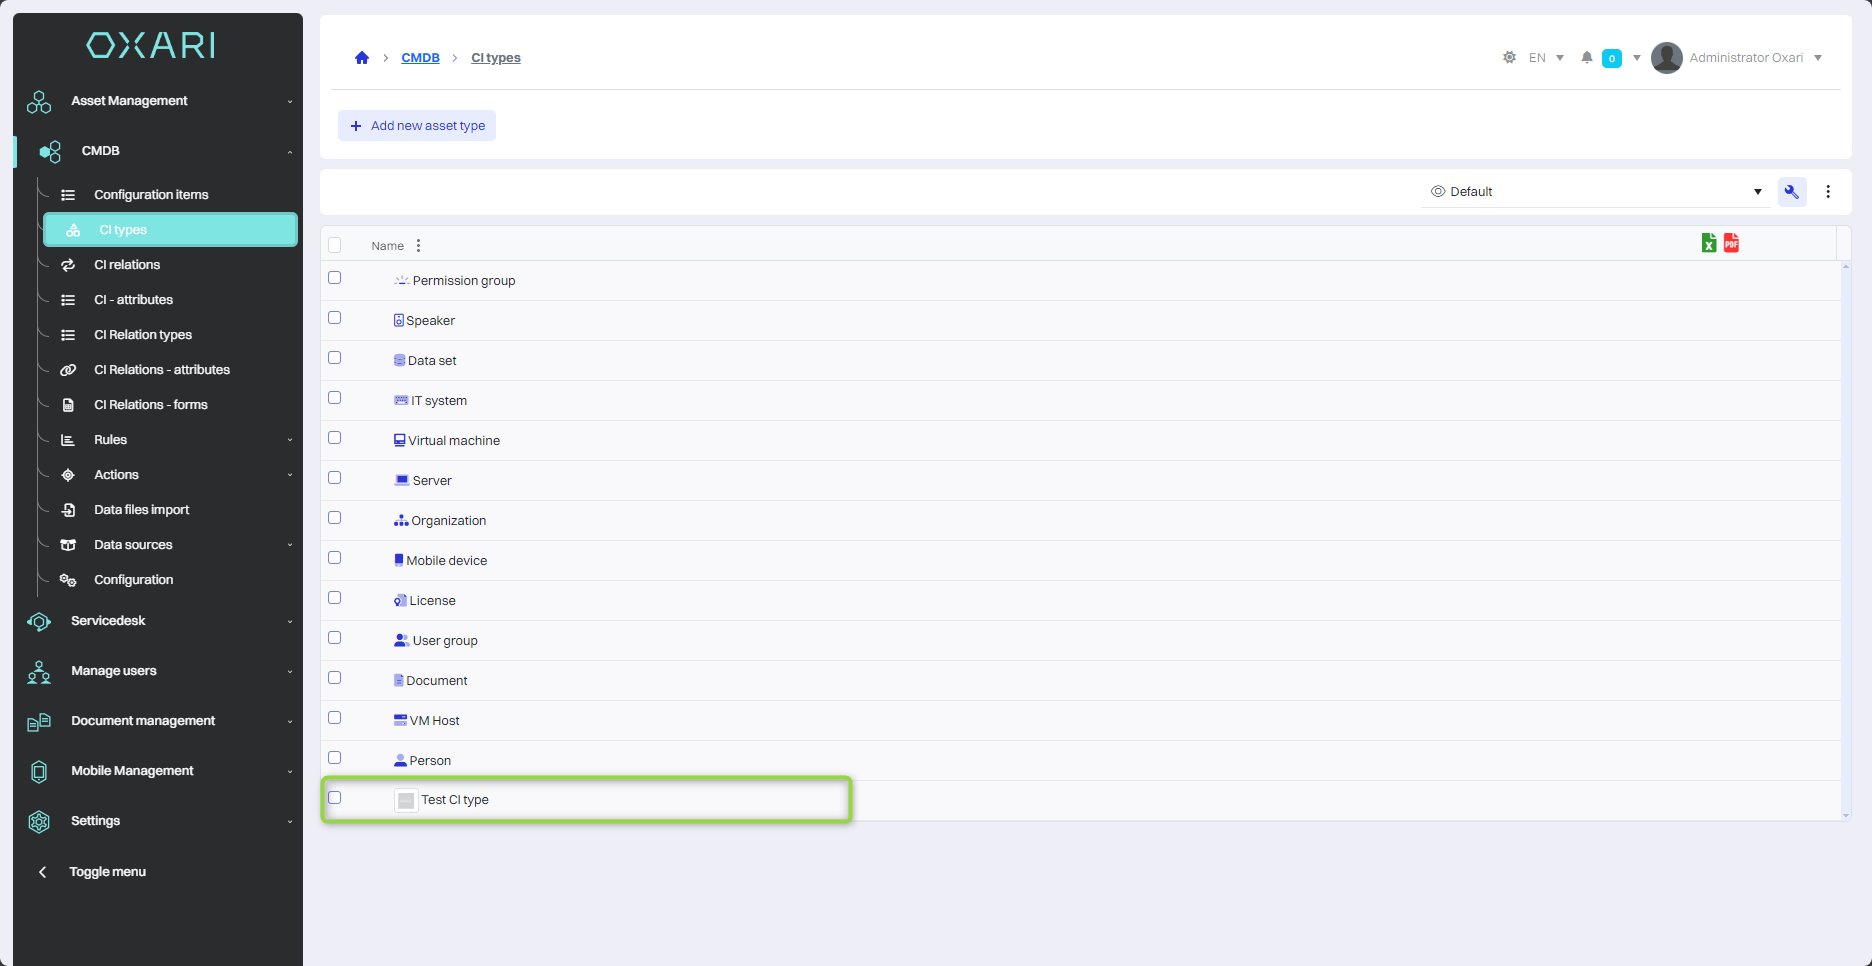Viewport: 1872px width, 966px height.
Task: Open Name column options dots
Action: 418,246
